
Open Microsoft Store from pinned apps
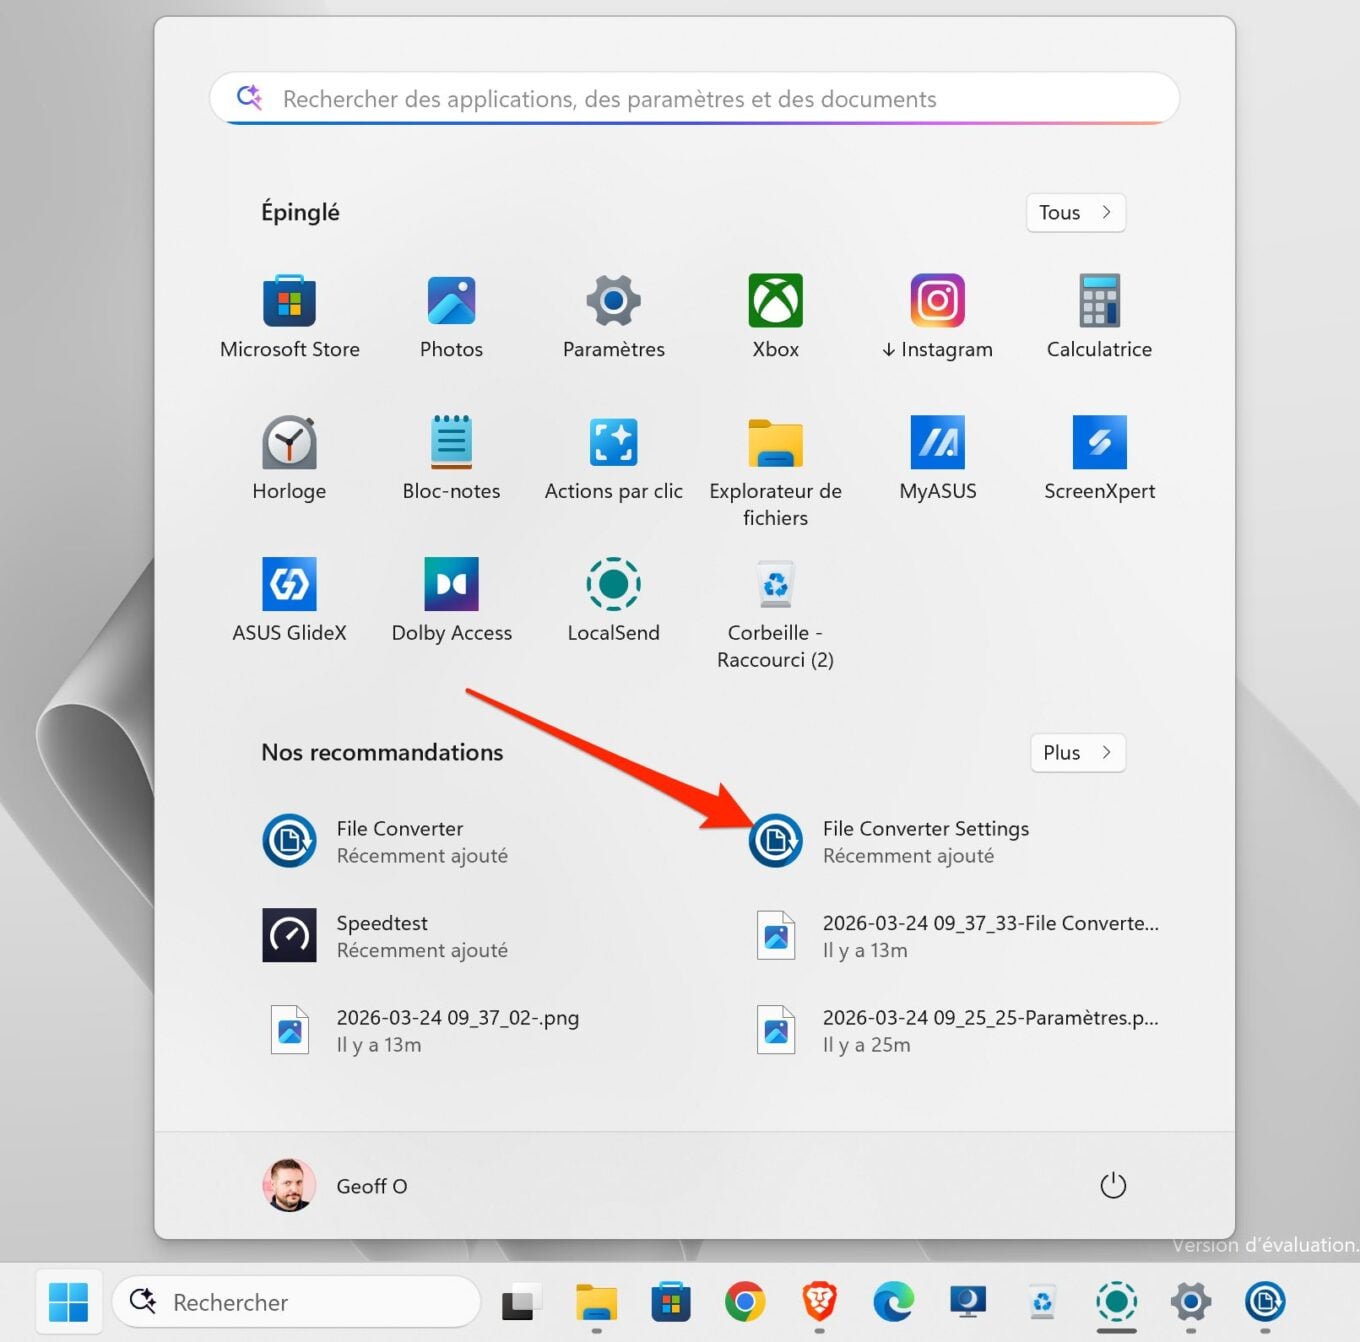click(289, 316)
